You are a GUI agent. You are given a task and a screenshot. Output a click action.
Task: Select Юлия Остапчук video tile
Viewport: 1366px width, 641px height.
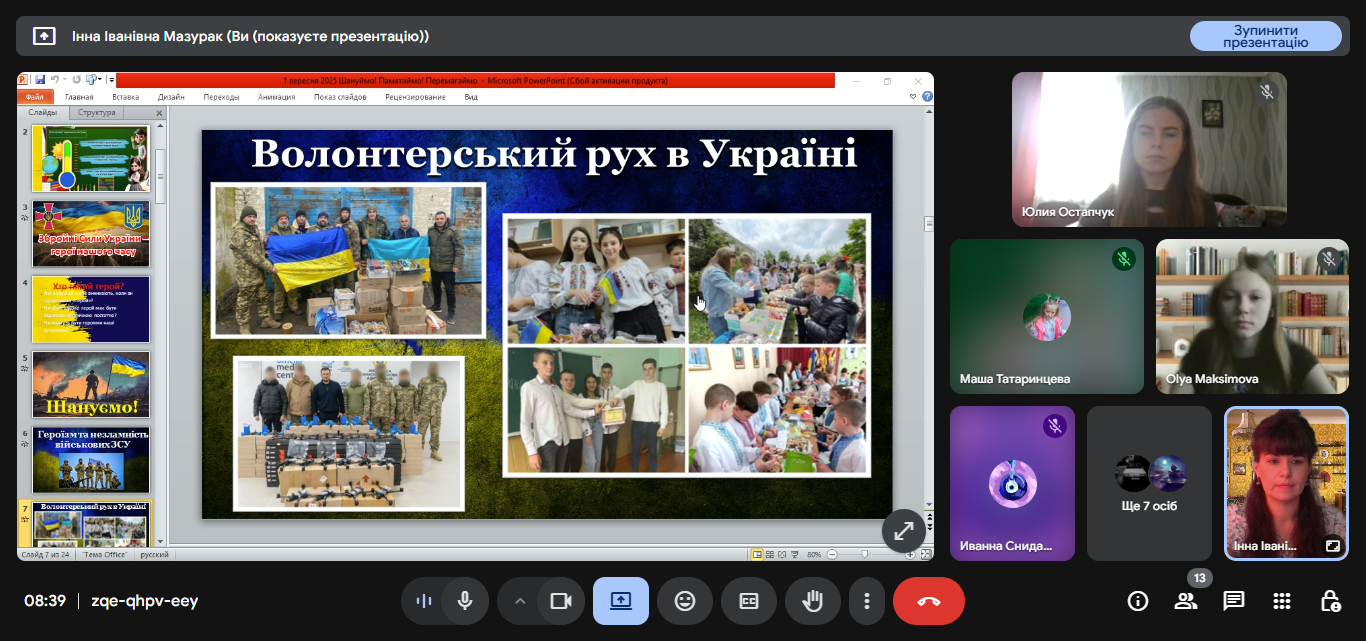click(1149, 150)
